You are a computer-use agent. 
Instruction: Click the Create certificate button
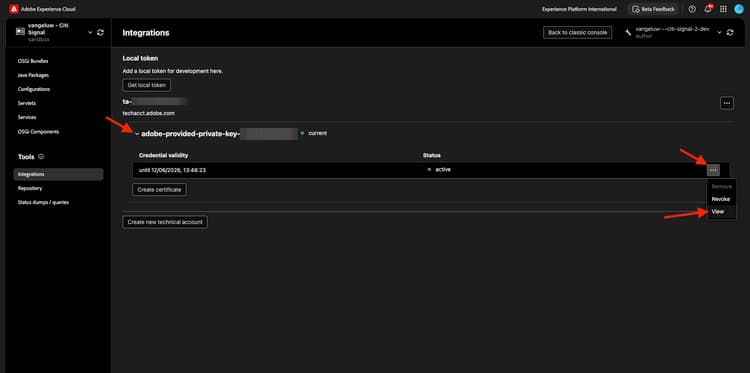click(159, 189)
